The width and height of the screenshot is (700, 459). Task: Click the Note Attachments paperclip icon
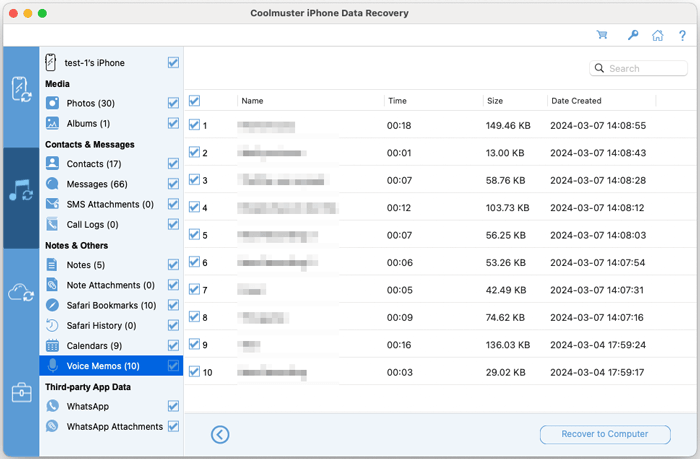coord(52,285)
